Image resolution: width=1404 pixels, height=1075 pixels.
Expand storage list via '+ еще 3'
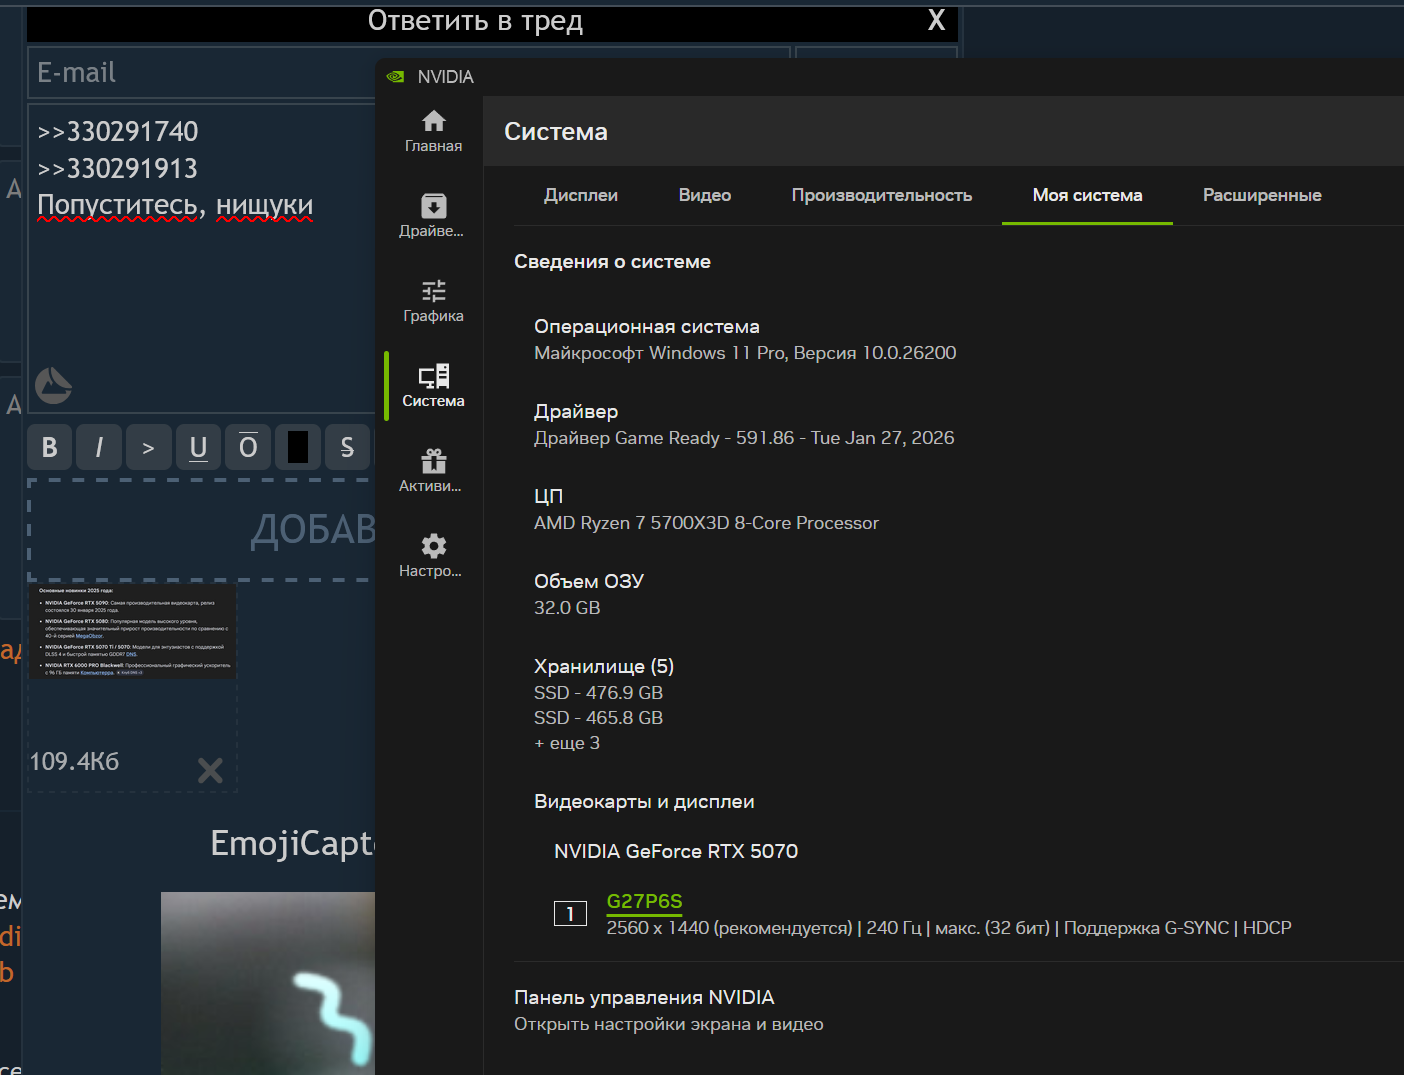click(x=567, y=743)
